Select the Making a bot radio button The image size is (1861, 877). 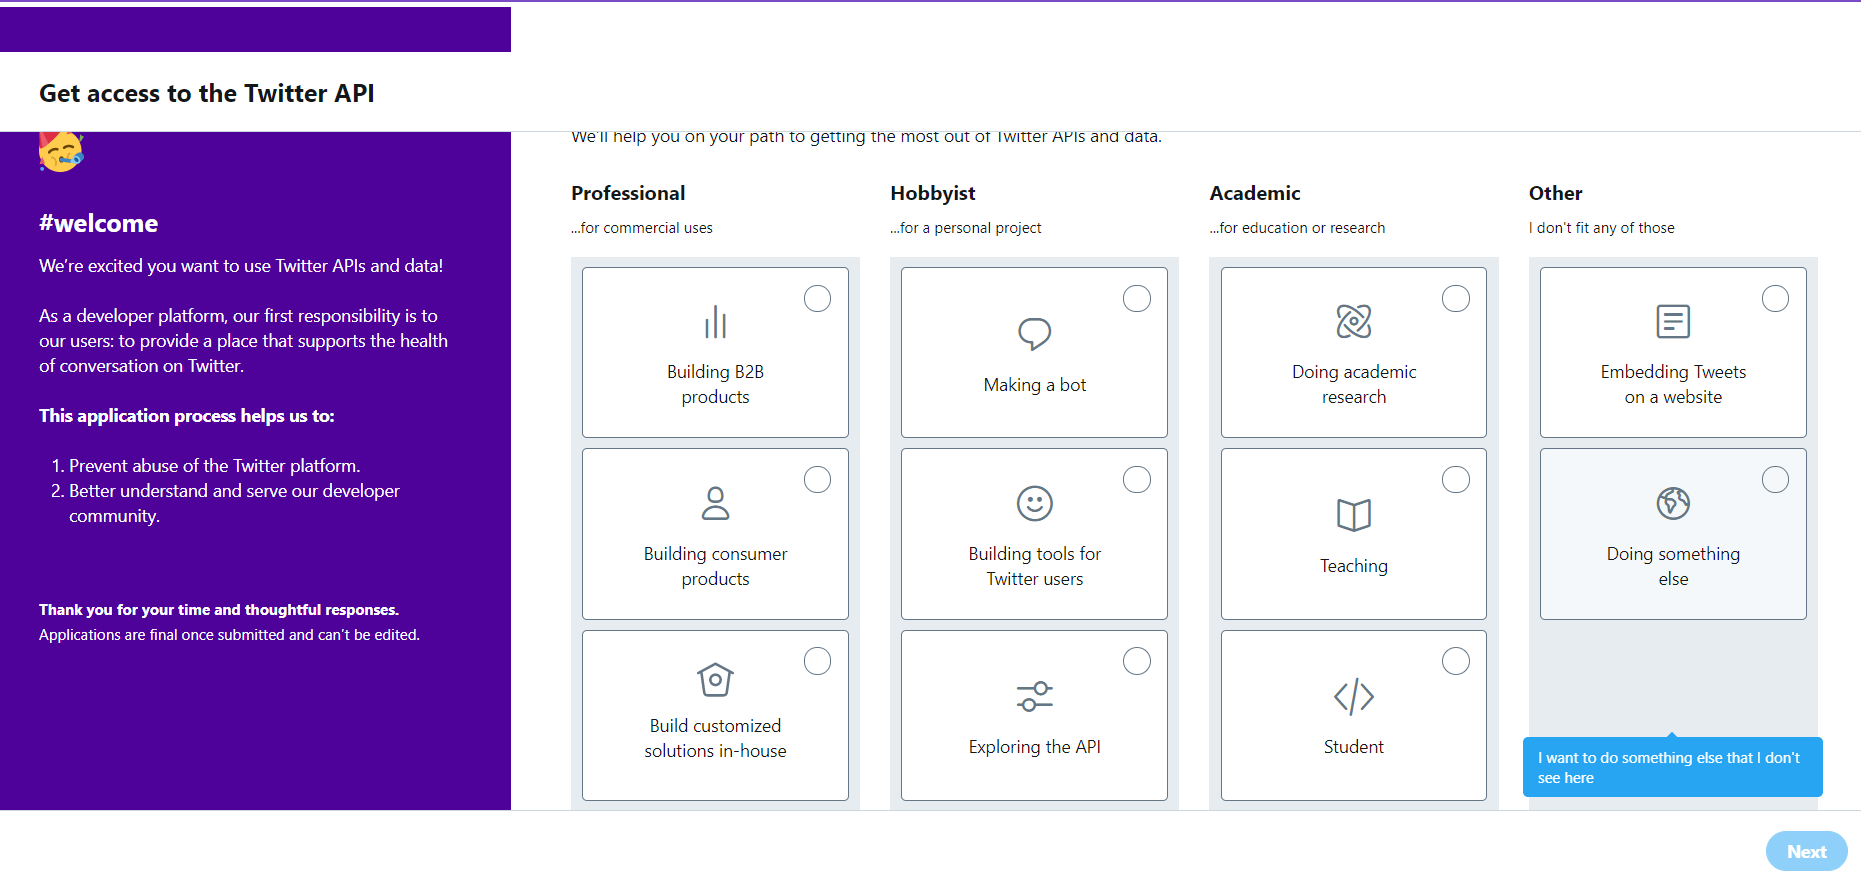click(x=1137, y=298)
